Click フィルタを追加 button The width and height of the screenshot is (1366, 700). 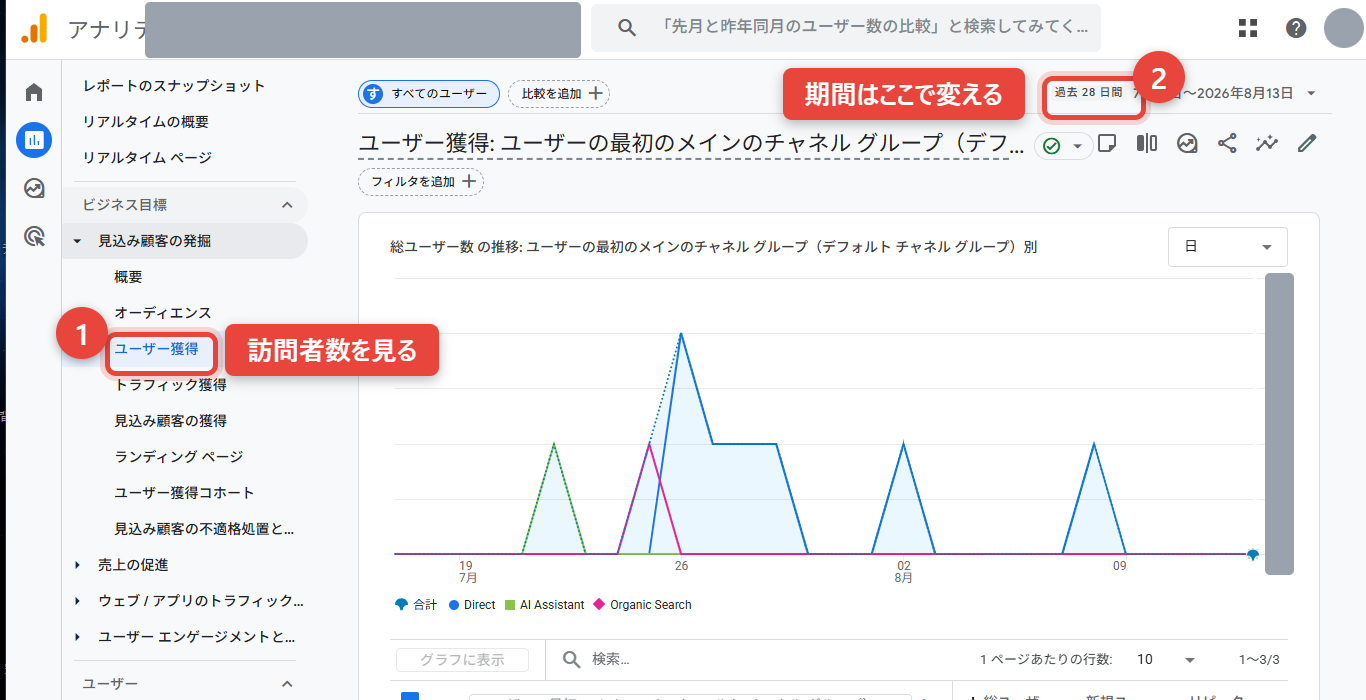(x=421, y=182)
